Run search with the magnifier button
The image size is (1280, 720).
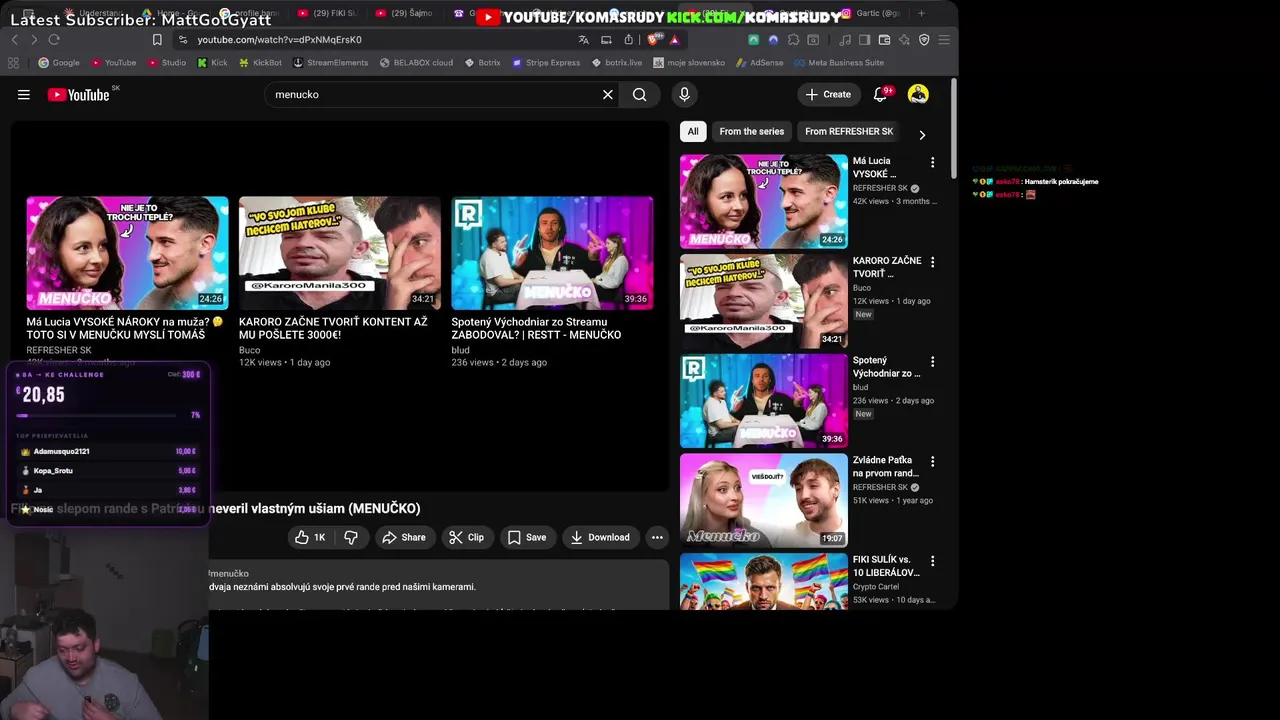[x=640, y=95]
